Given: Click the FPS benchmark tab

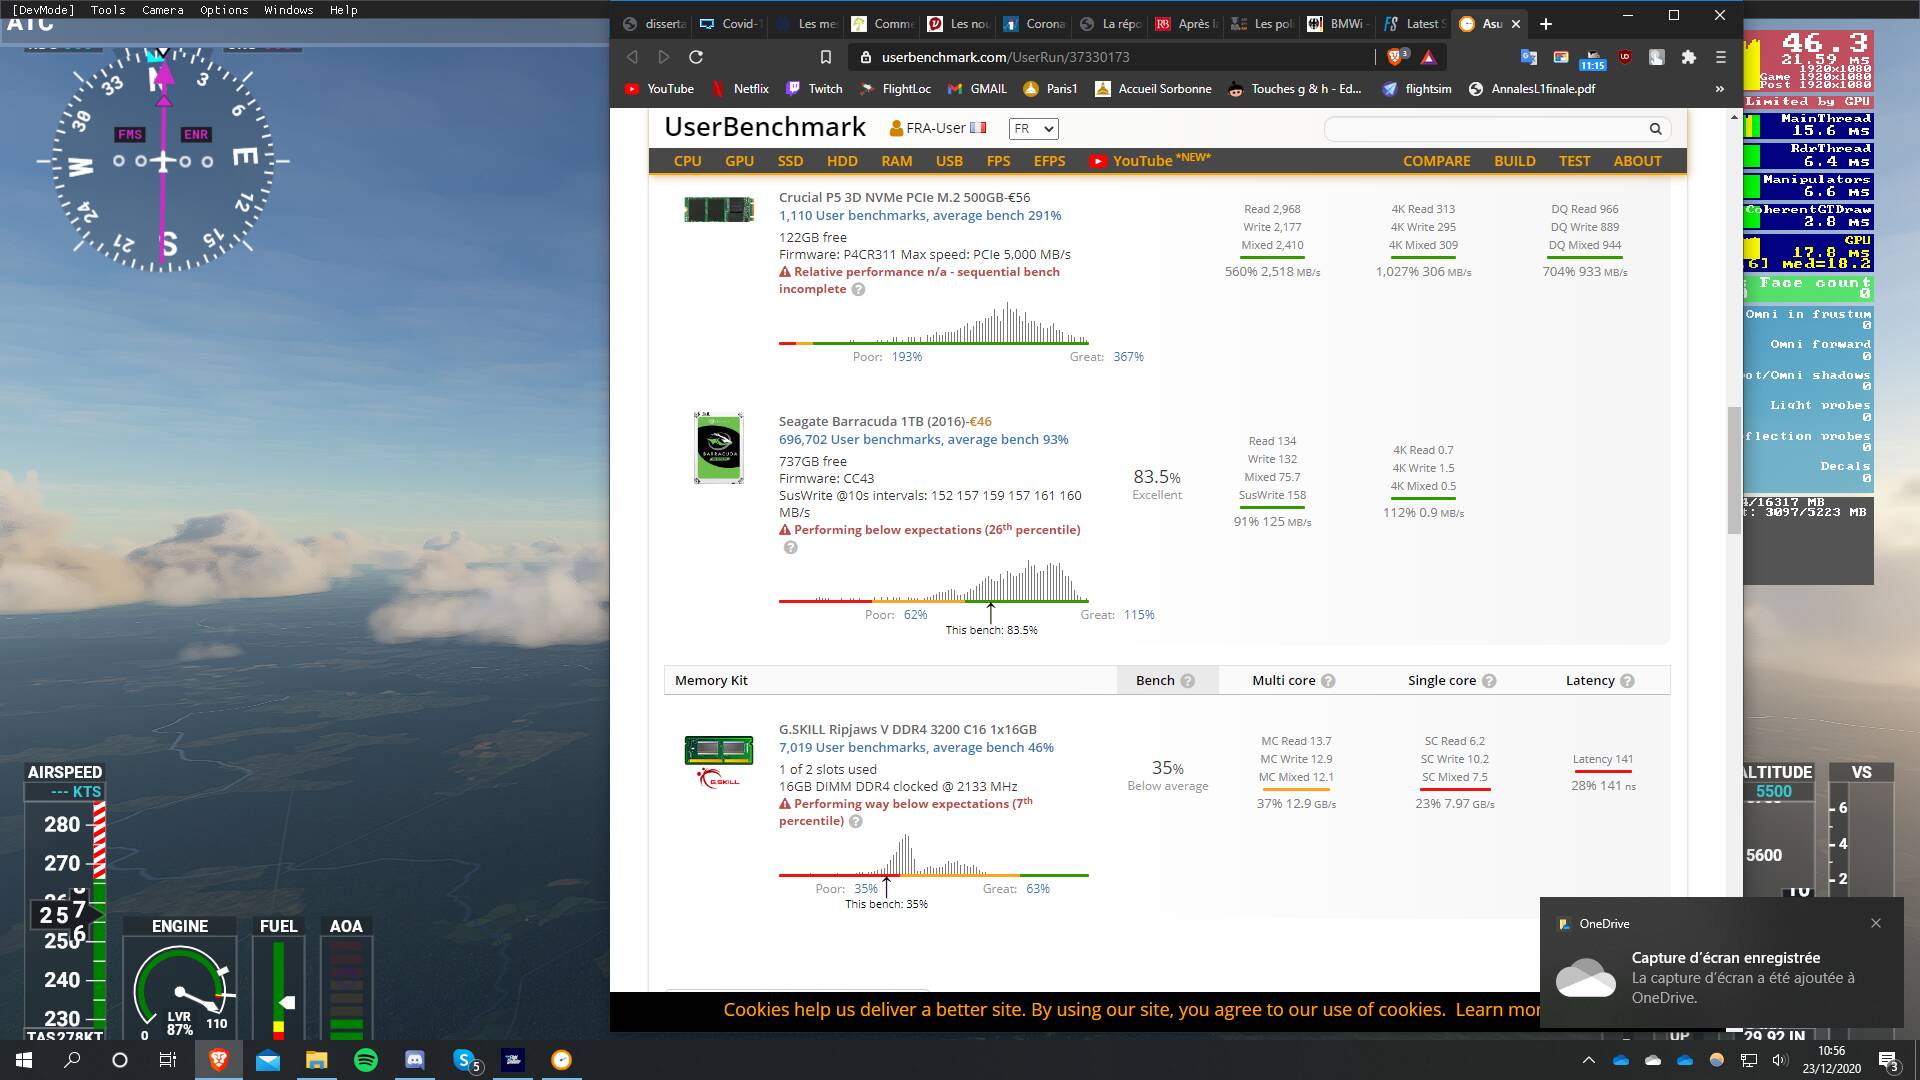Looking at the screenshot, I should [x=998, y=160].
